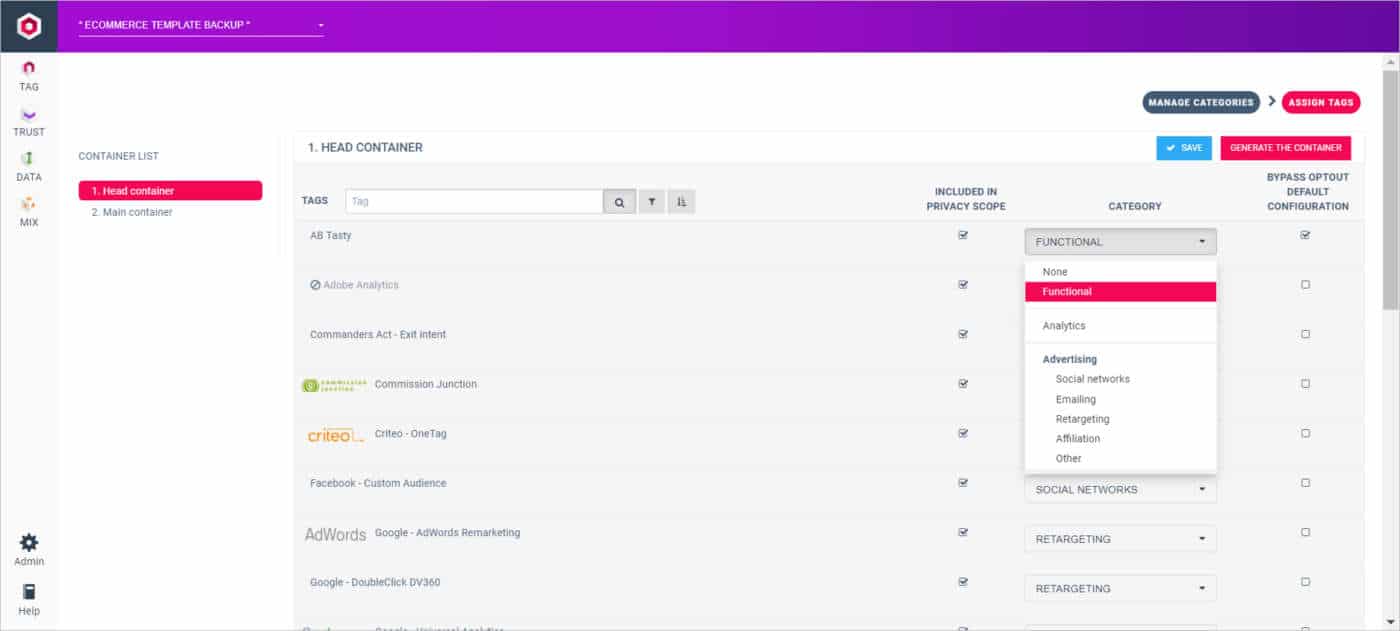Toggle privacy scope for Criteo OneTag
The image size is (1400, 631).
click(x=963, y=434)
